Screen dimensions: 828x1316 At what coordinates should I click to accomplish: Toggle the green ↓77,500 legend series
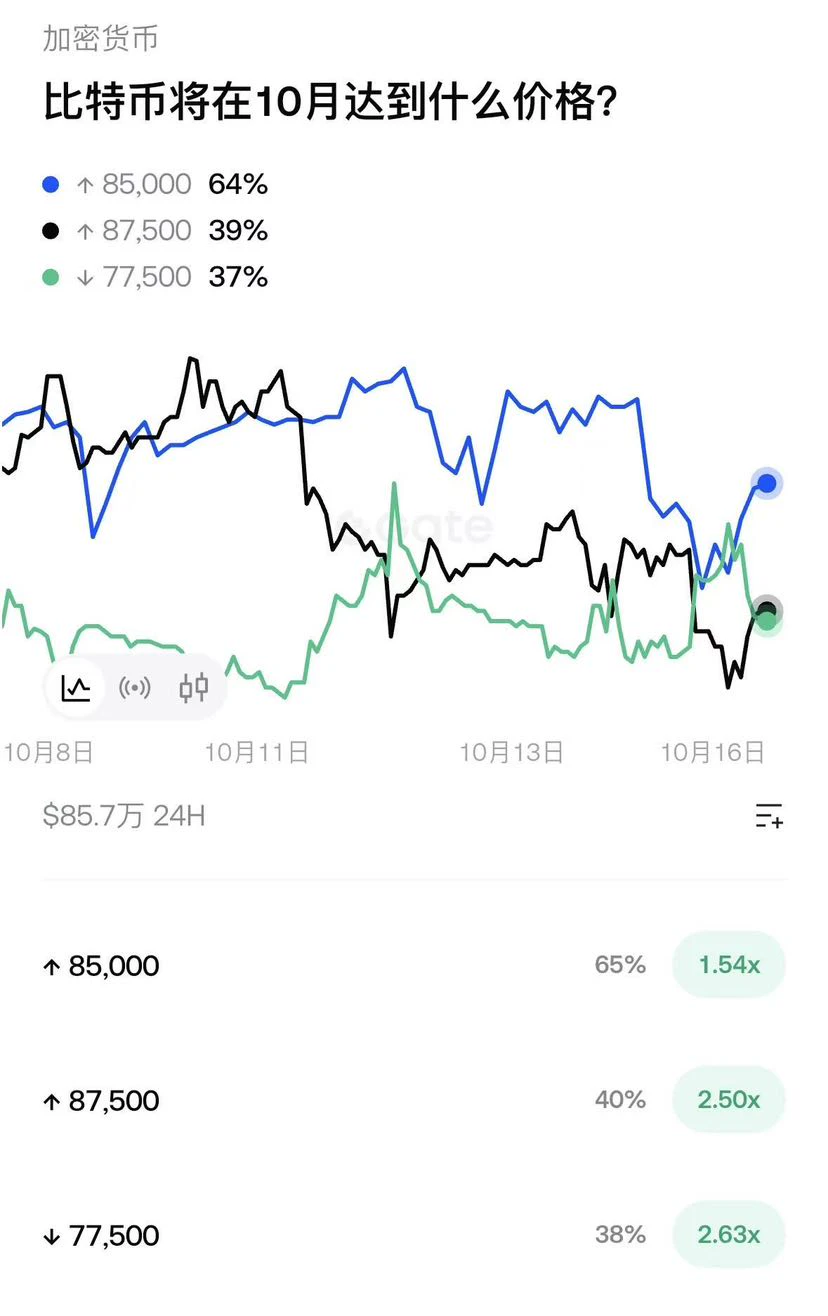pyautogui.click(x=155, y=276)
